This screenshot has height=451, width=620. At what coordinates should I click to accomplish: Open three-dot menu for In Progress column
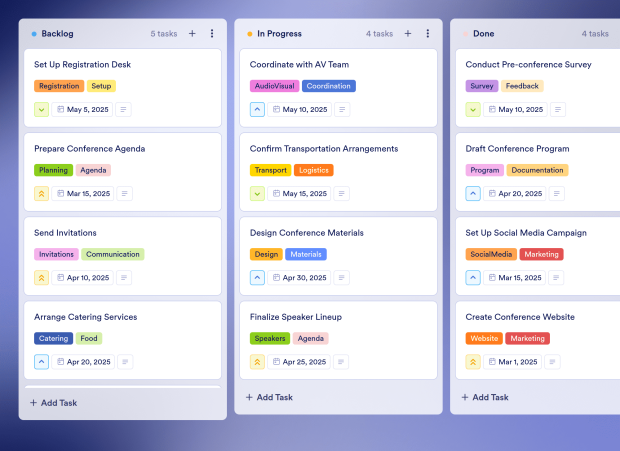(x=428, y=34)
